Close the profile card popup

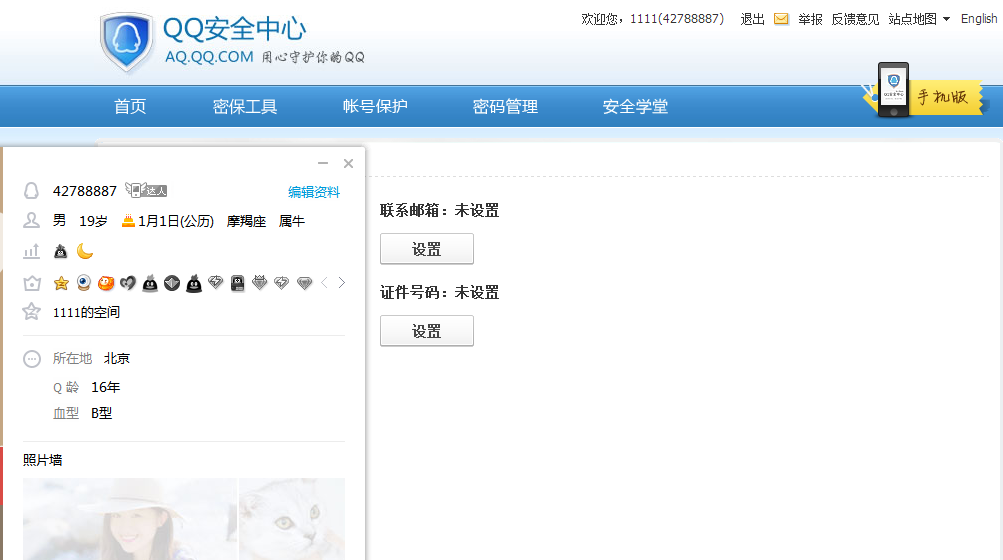coord(348,163)
